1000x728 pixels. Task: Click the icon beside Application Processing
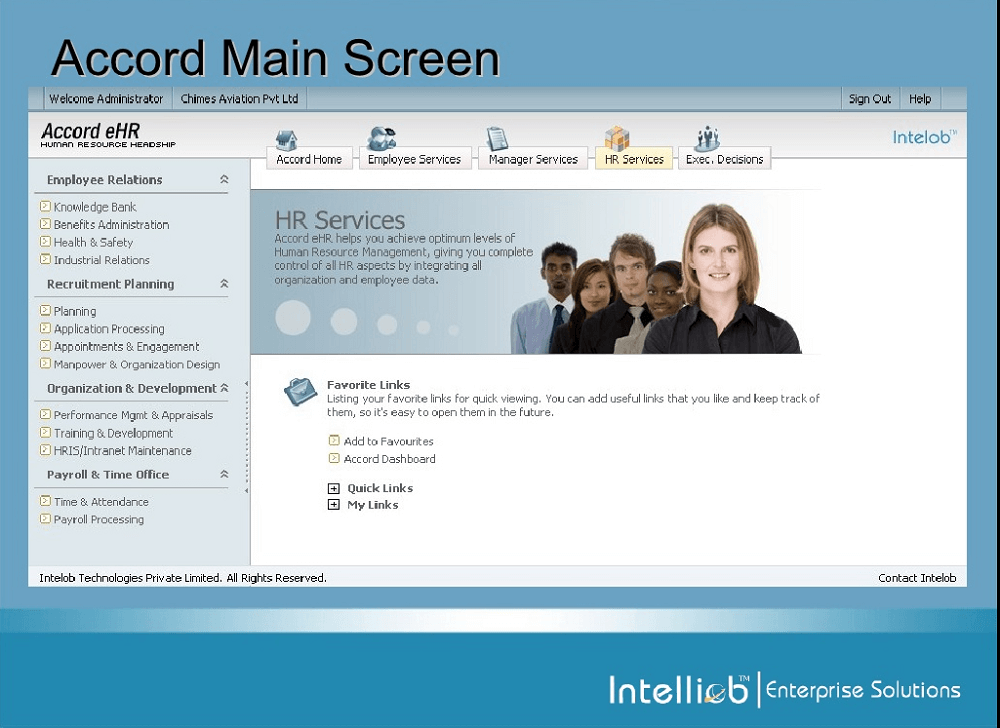click(x=45, y=328)
